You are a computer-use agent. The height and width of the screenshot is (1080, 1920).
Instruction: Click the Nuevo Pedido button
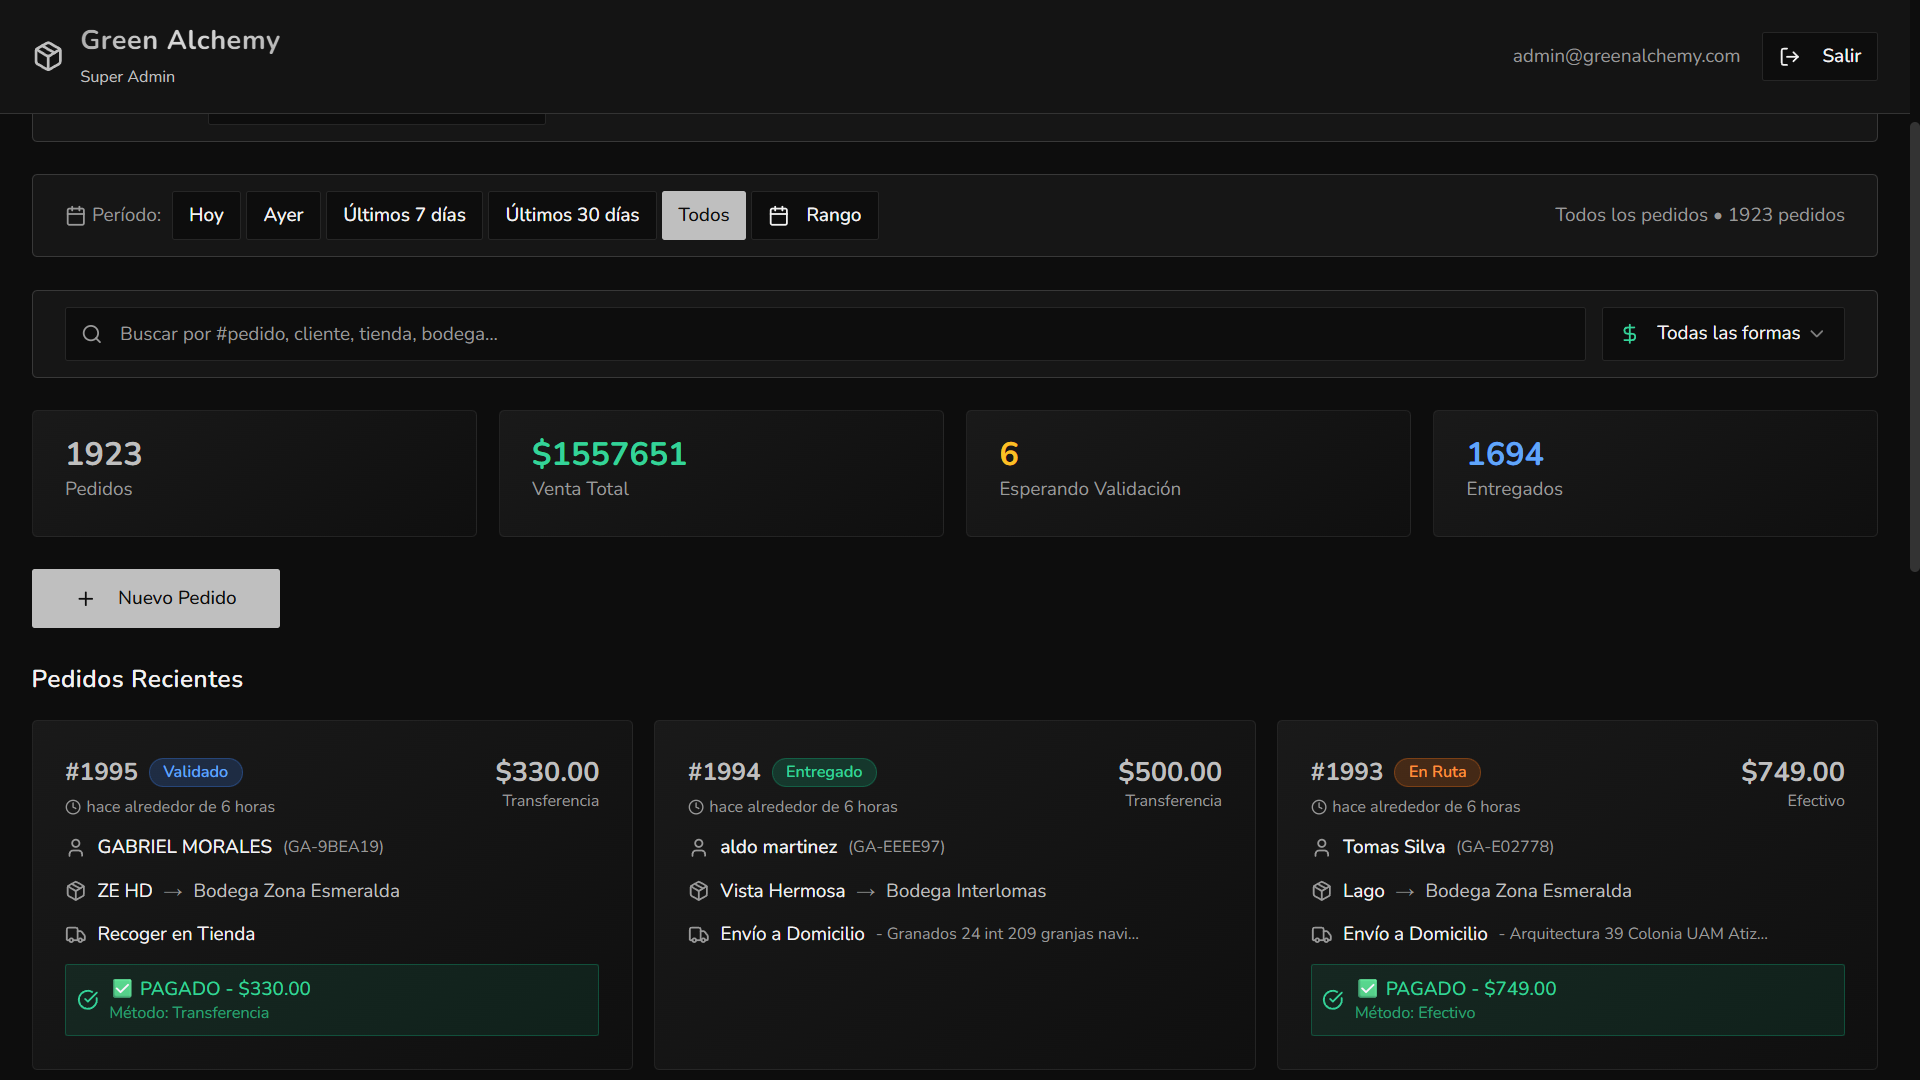[x=156, y=598]
